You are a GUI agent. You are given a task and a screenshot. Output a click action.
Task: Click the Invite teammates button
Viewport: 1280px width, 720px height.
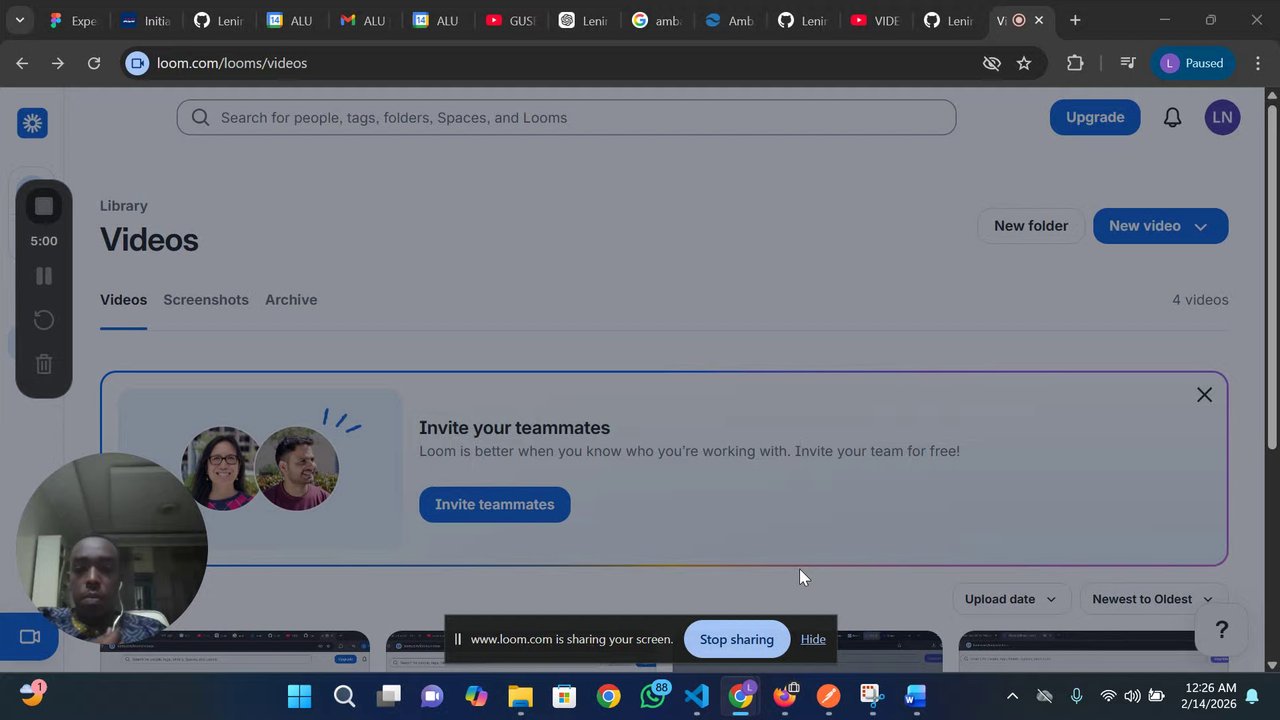494,504
